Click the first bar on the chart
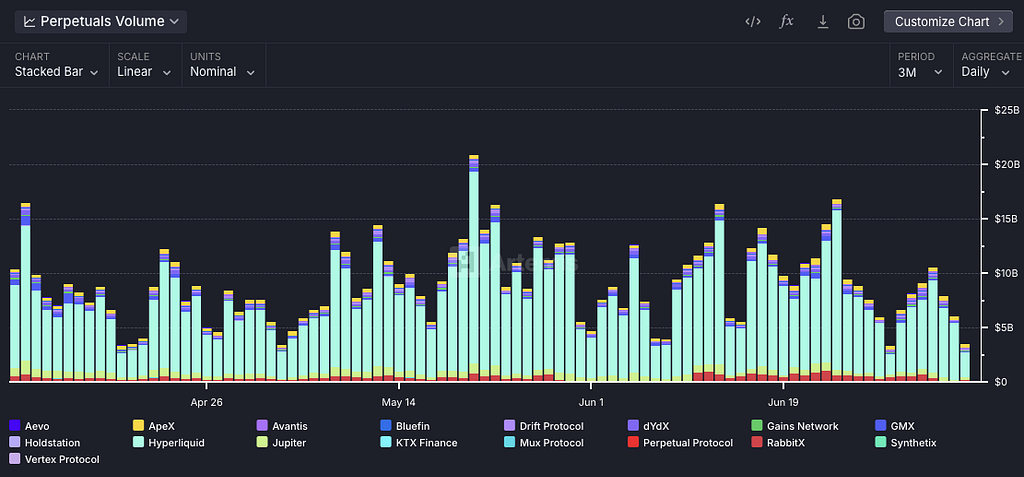 tap(14, 325)
